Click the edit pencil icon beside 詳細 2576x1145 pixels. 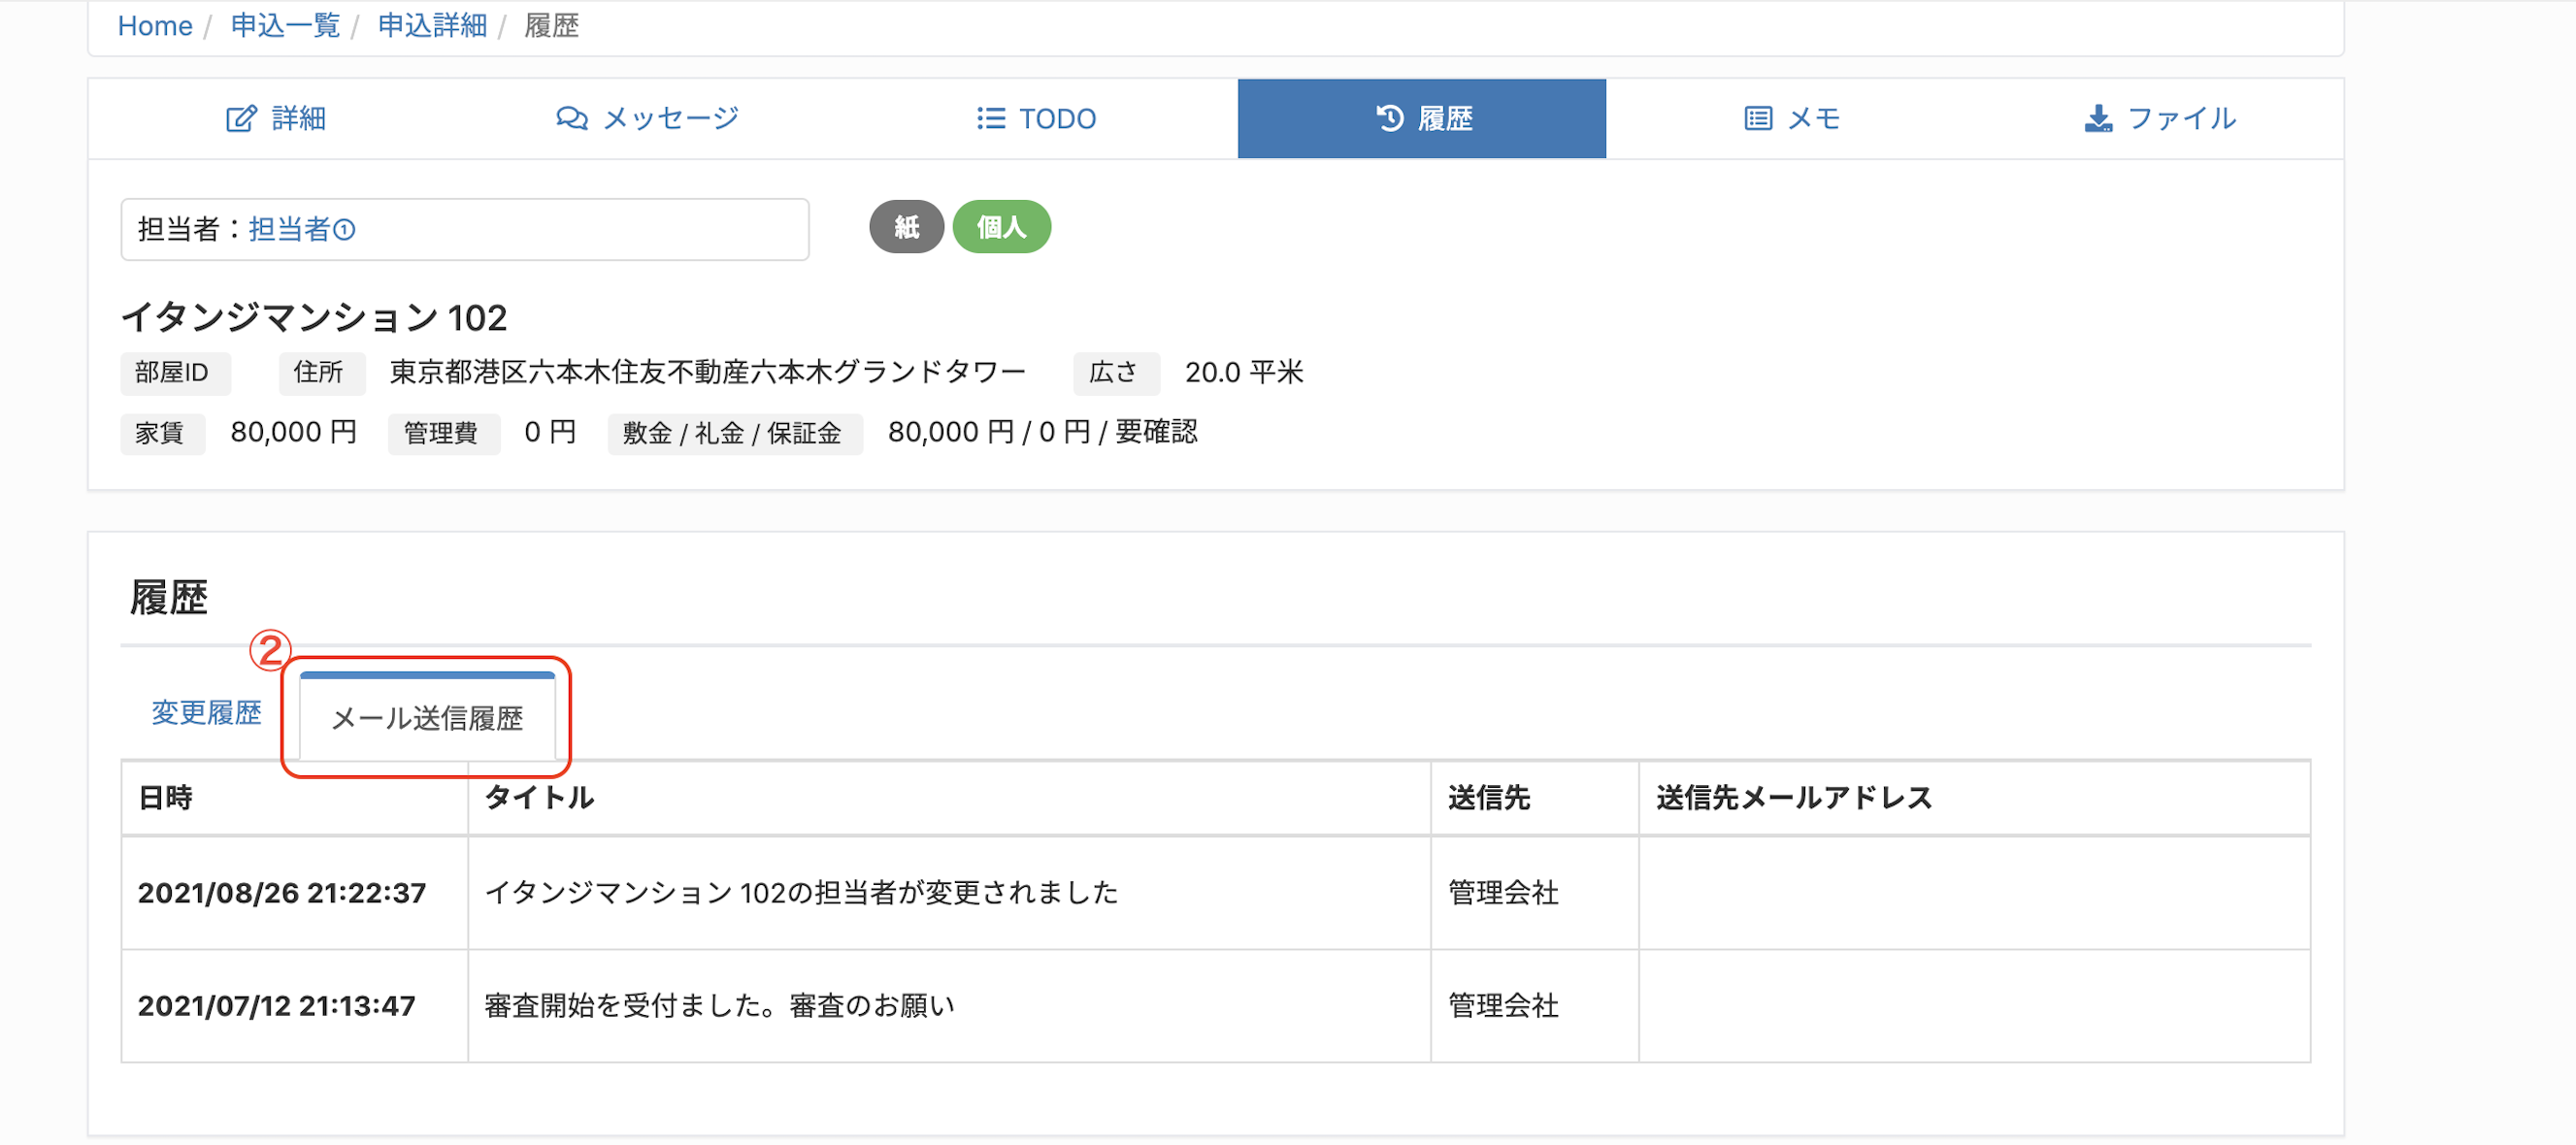241,119
